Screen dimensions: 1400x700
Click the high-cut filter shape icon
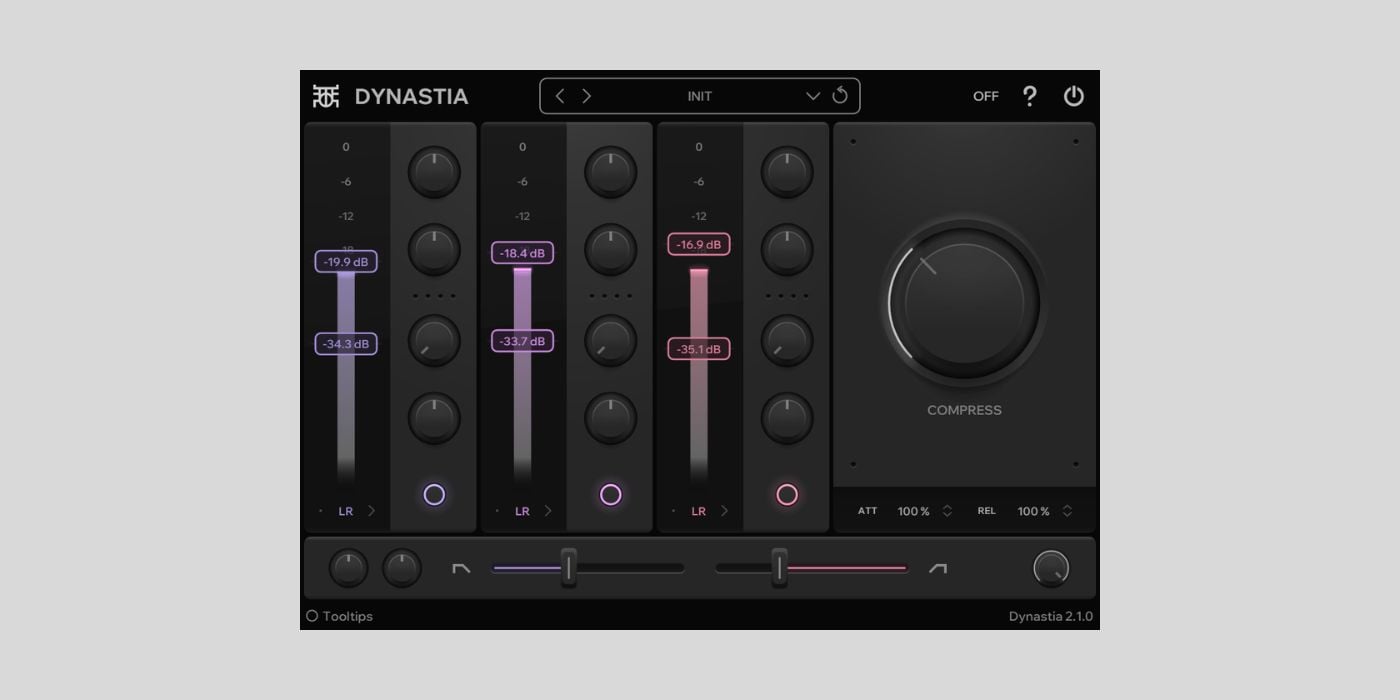pos(937,568)
